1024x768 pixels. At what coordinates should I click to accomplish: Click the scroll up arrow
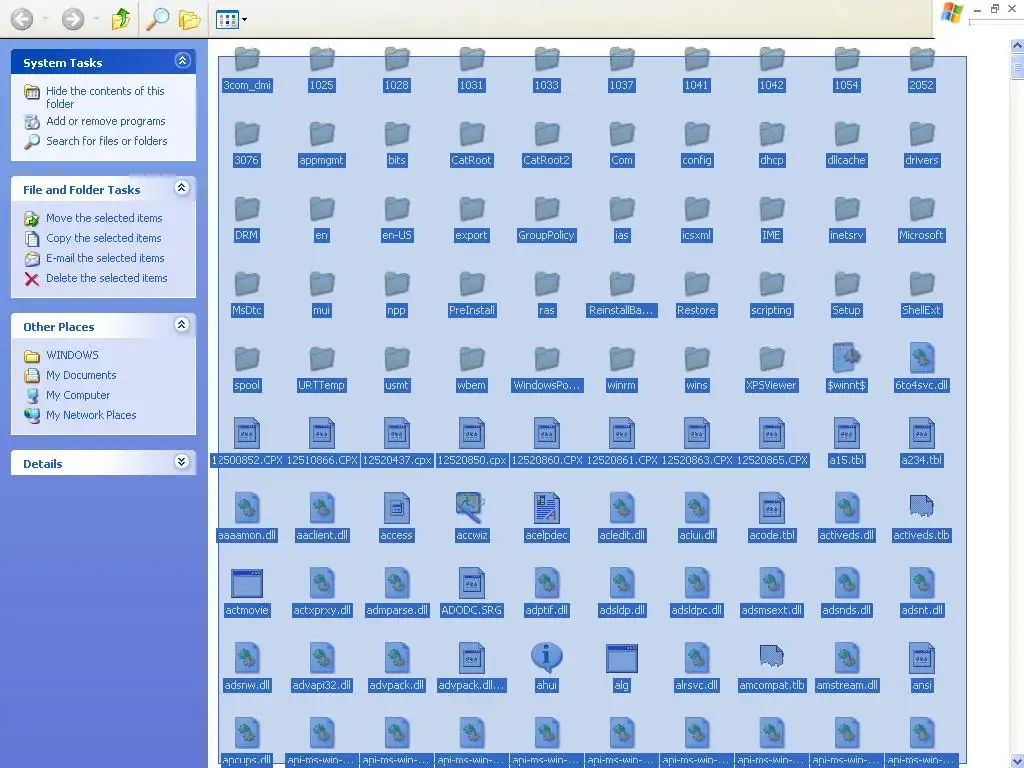[1017, 46]
